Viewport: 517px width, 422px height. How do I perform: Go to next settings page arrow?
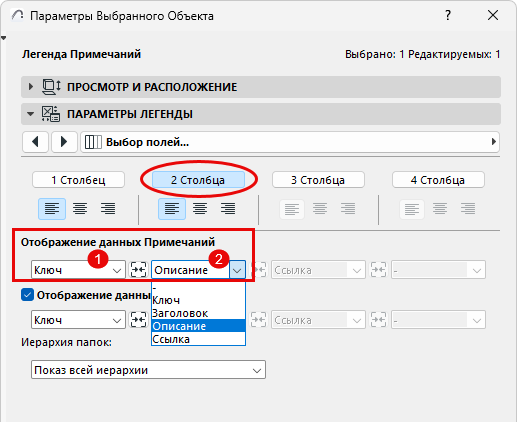coord(64,142)
